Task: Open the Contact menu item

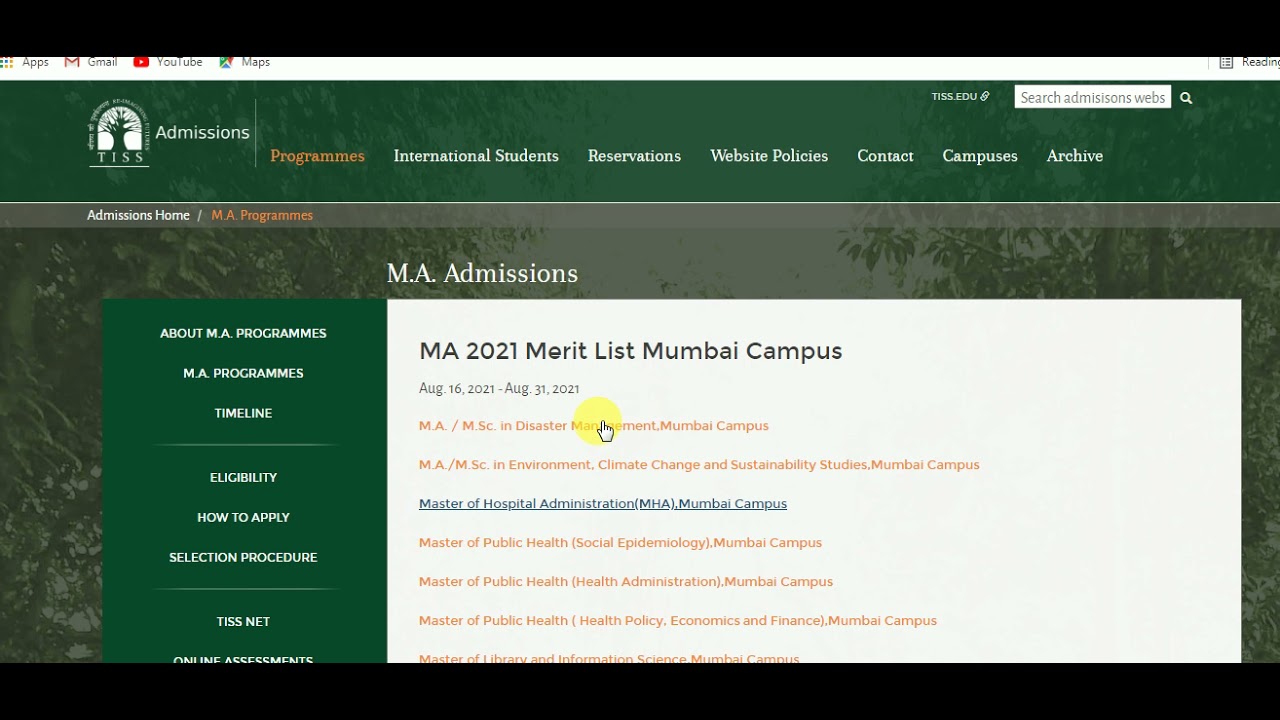Action: [885, 156]
